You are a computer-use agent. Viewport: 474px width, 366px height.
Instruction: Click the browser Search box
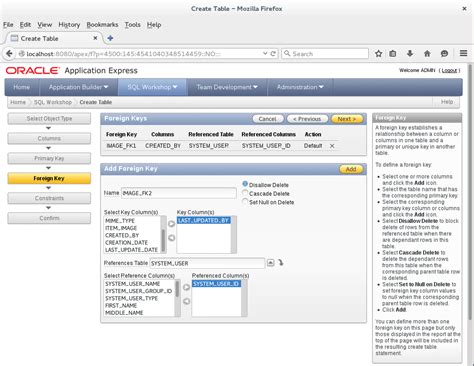(x=325, y=53)
